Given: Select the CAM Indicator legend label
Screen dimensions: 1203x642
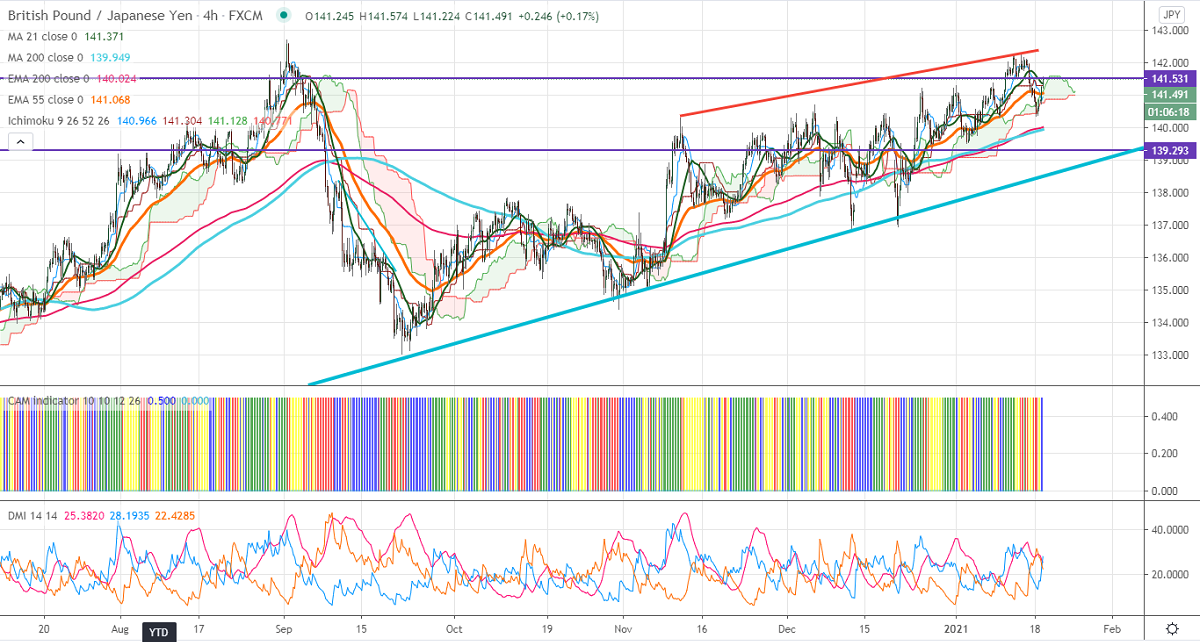Looking at the screenshot, I should click(x=43, y=401).
